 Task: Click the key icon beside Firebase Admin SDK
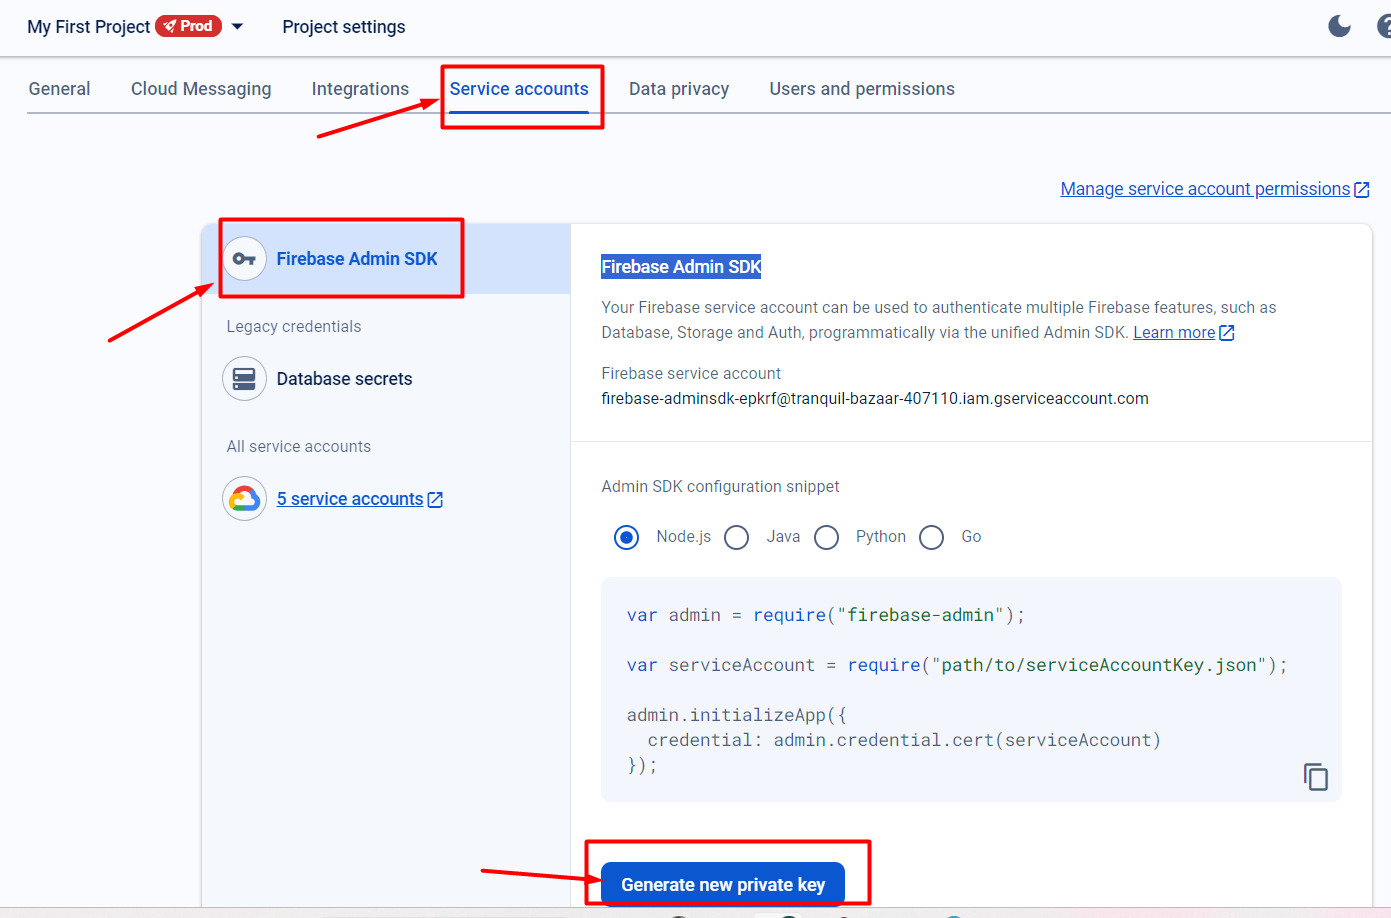point(244,259)
